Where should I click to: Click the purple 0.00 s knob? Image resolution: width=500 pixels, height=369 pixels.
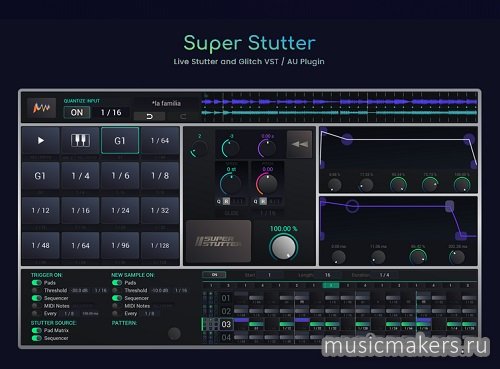(267, 148)
